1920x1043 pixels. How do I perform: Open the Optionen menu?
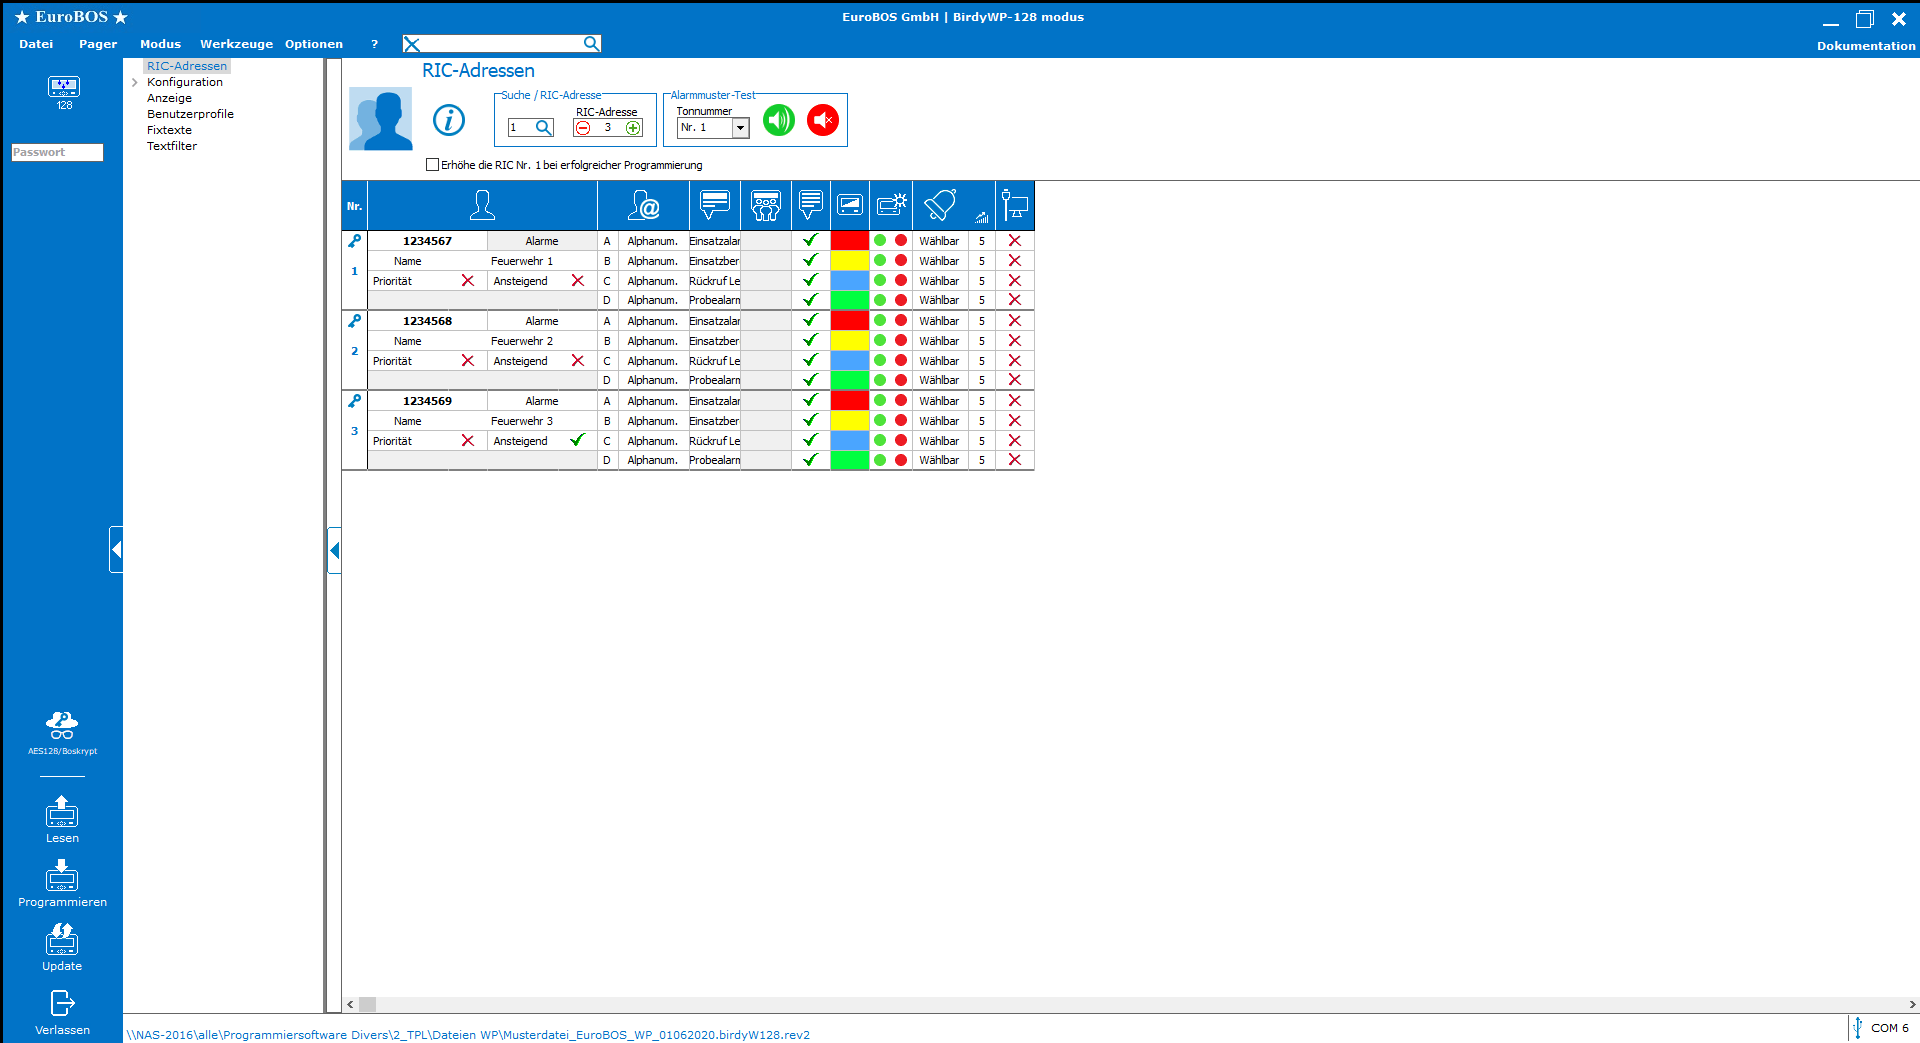click(313, 44)
